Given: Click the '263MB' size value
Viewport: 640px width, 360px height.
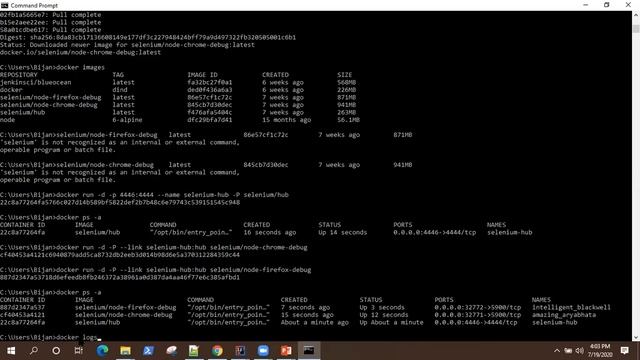Looking at the screenshot, I should (347, 112).
